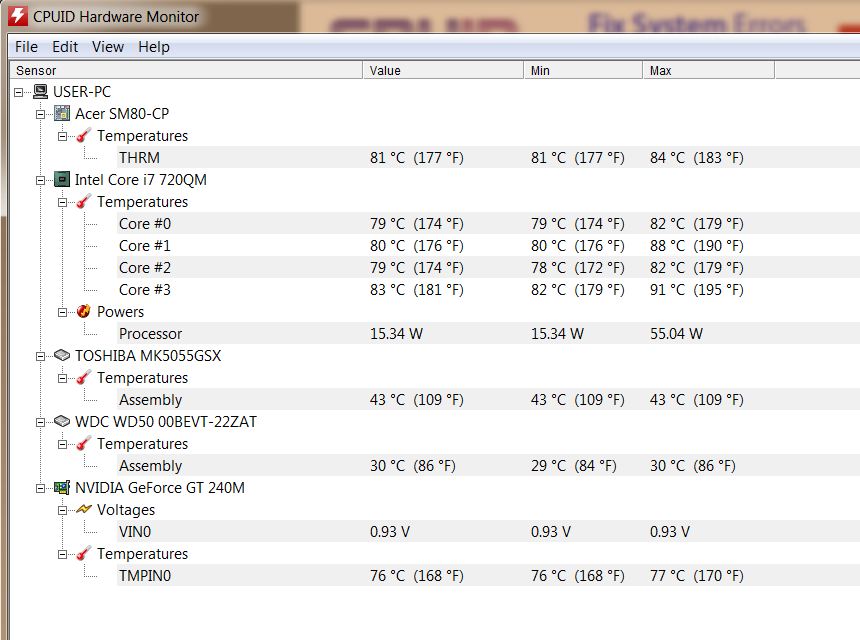Collapse the Acer SM80-CP node
This screenshot has height=640, width=860.
click(x=41, y=114)
